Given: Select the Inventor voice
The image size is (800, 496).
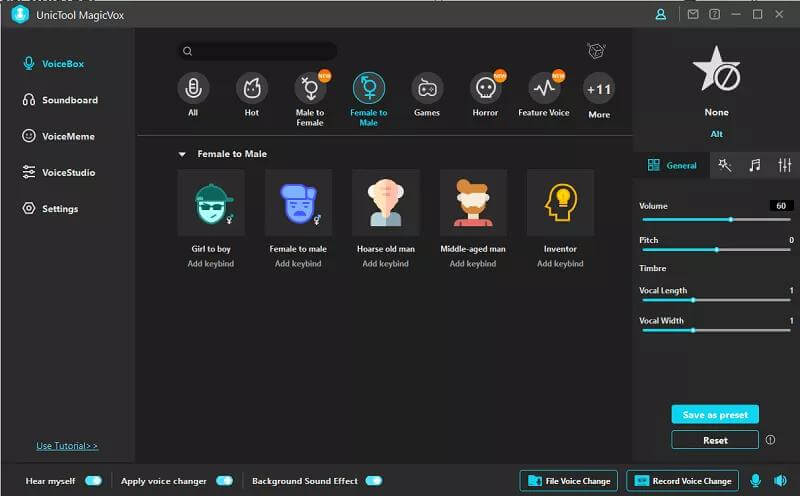Looking at the screenshot, I should click(560, 203).
